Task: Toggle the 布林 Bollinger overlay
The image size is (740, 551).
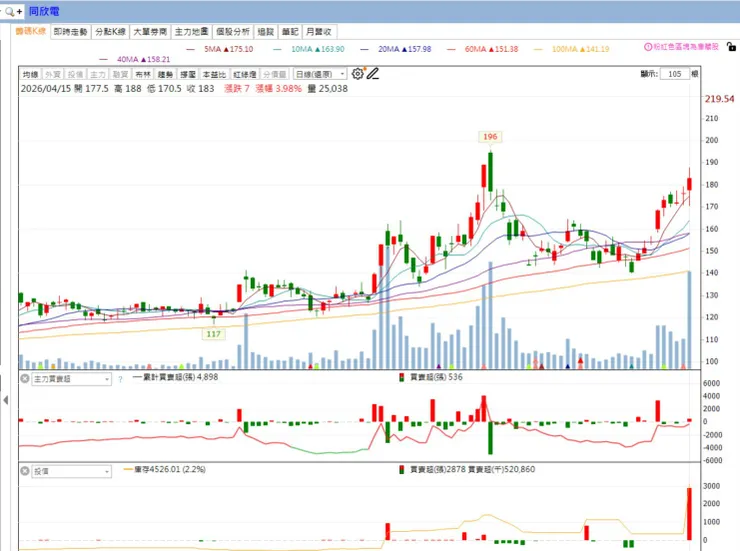Action: click(x=143, y=75)
